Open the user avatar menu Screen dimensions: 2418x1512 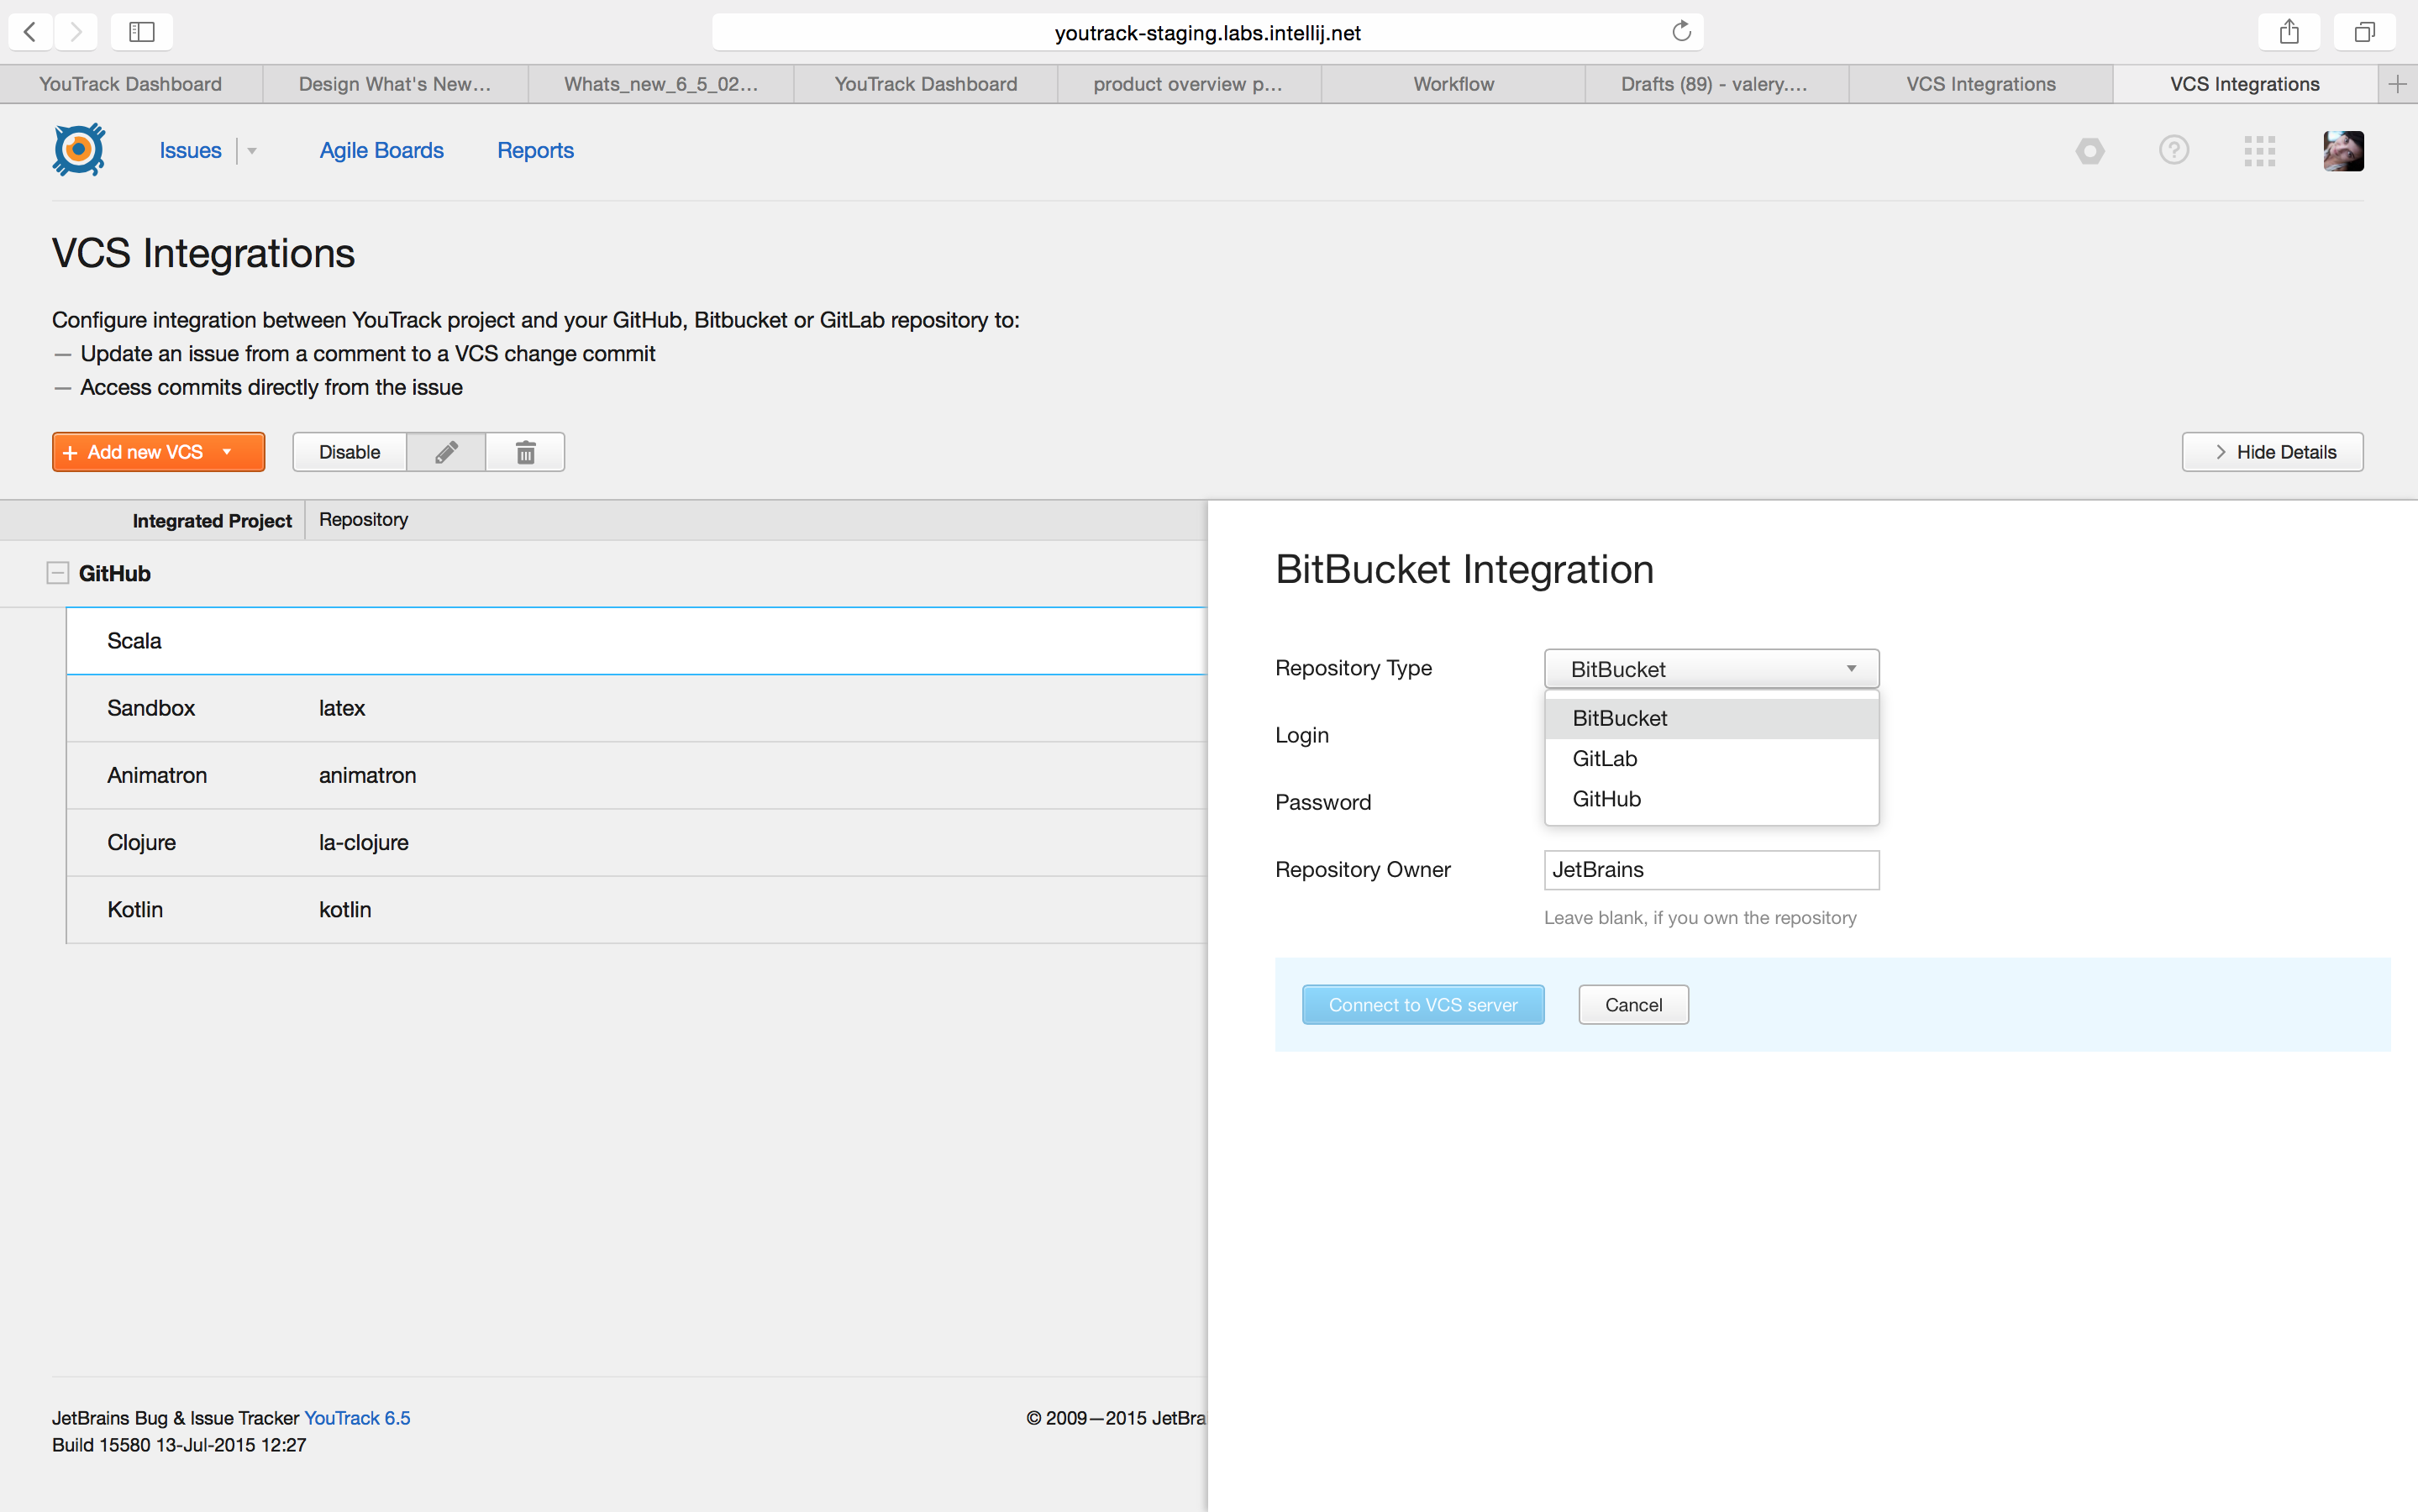[2343, 151]
